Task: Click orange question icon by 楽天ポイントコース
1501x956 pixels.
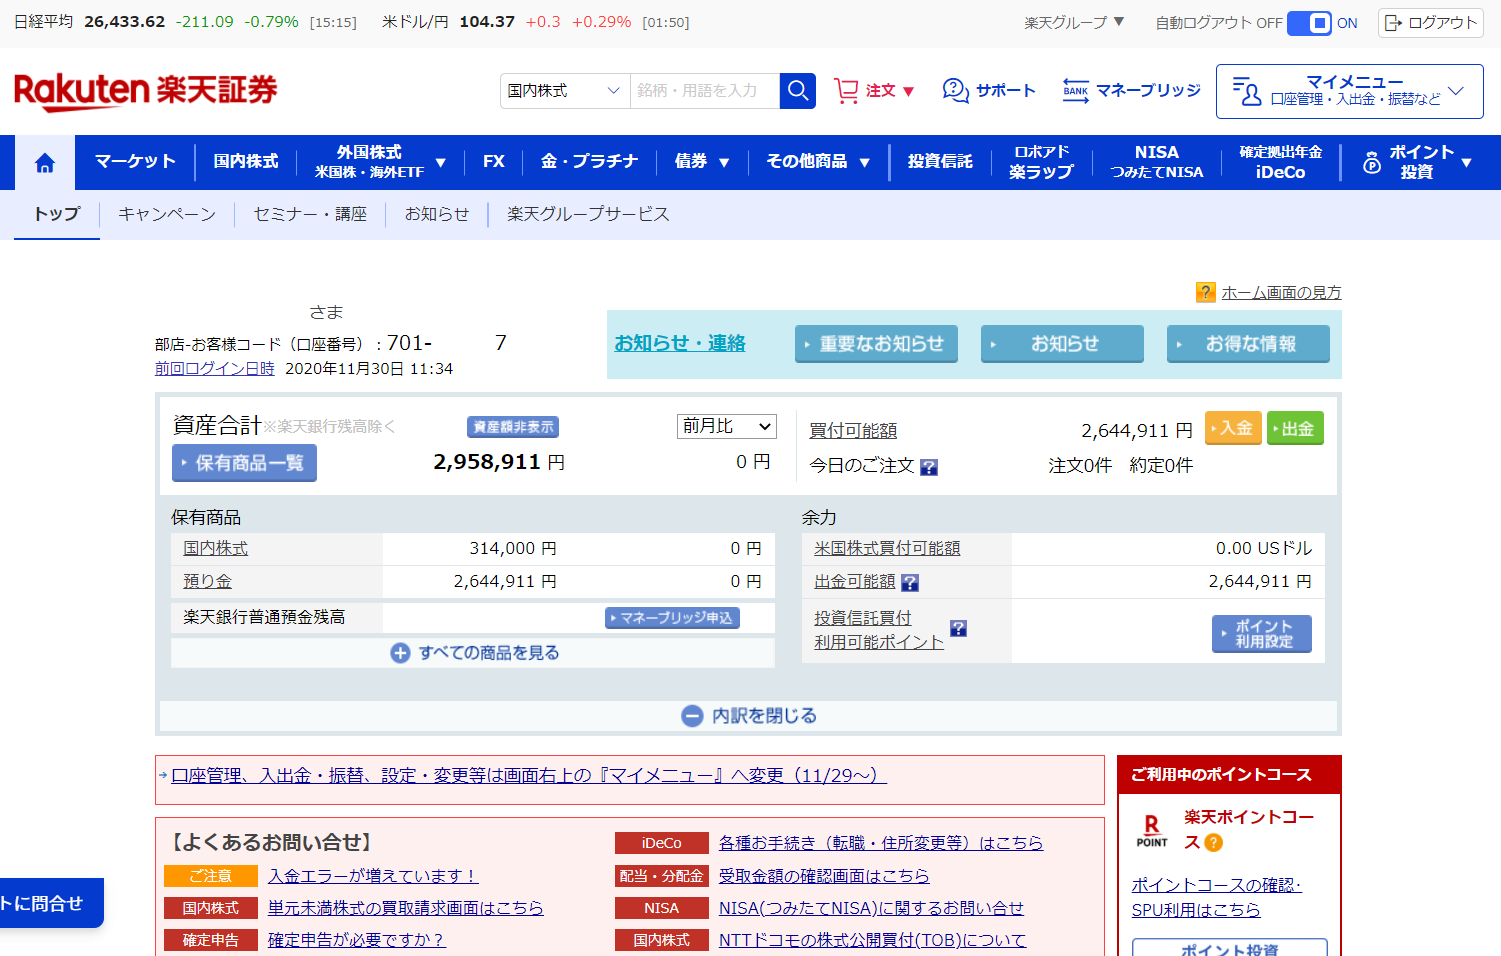Action: (x=1214, y=843)
